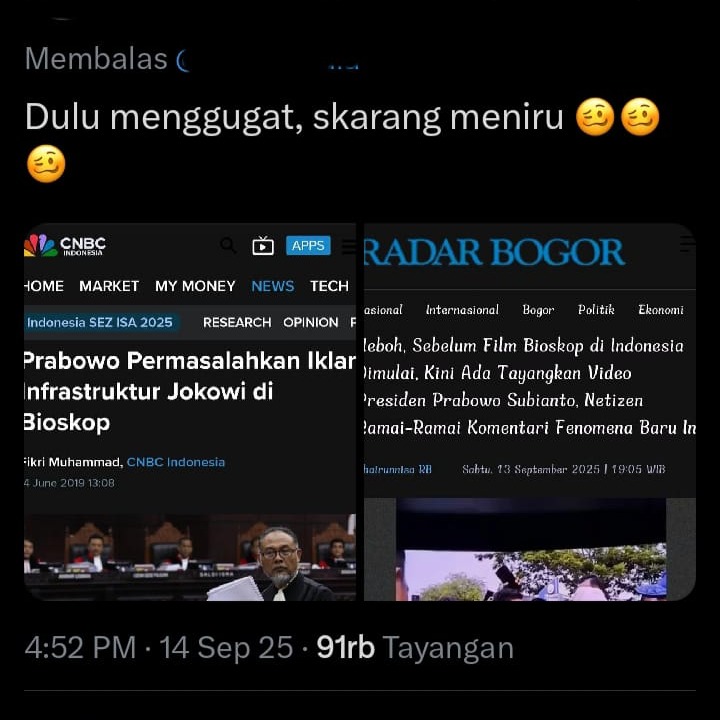This screenshot has height=720, width=720.
Task: Open the Radar Bogor hamburger menu
Action: pyautogui.click(x=687, y=244)
